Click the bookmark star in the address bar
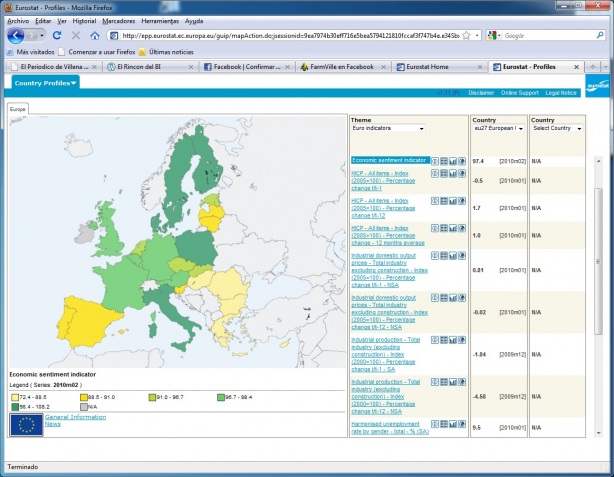Viewport: 614px width, 477px height. tap(464, 35)
